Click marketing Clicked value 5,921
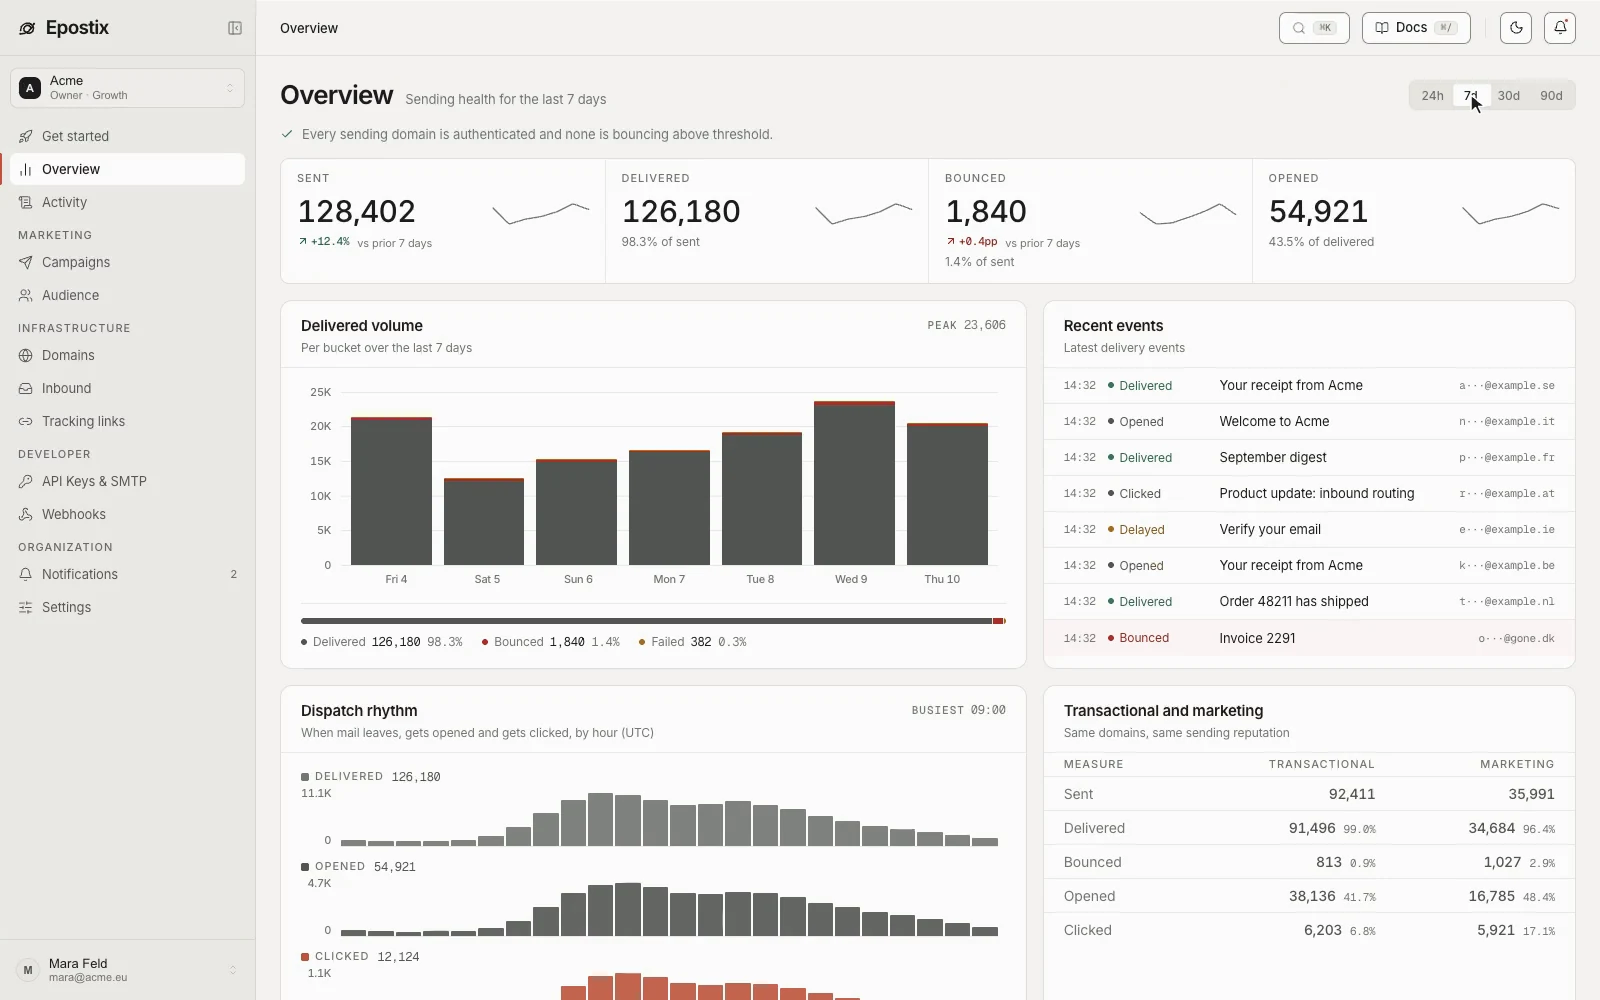The width and height of the screenshot is (1600, 1000). [x=1496, y=930]
